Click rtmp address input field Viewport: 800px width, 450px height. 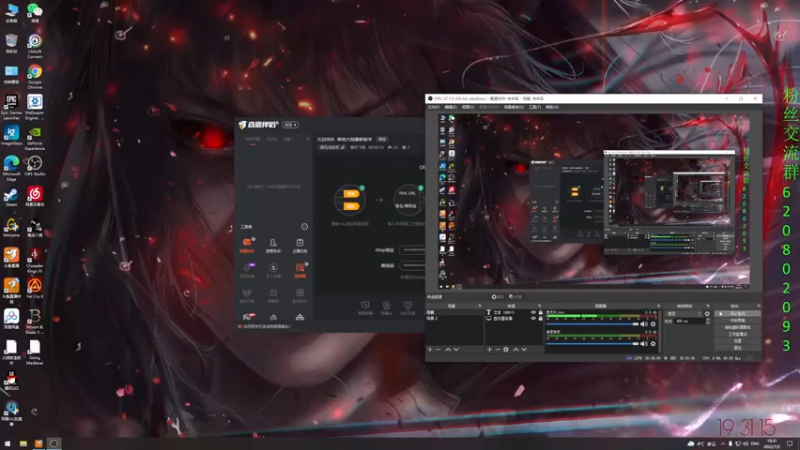click(412, 250)
